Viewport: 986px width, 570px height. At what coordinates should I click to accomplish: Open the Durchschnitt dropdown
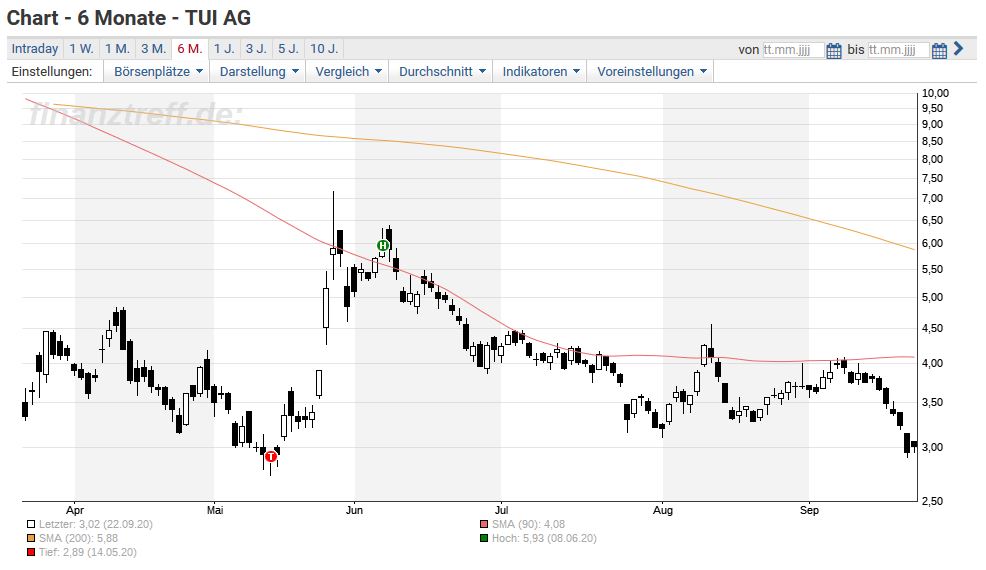(x=441, y=72)
